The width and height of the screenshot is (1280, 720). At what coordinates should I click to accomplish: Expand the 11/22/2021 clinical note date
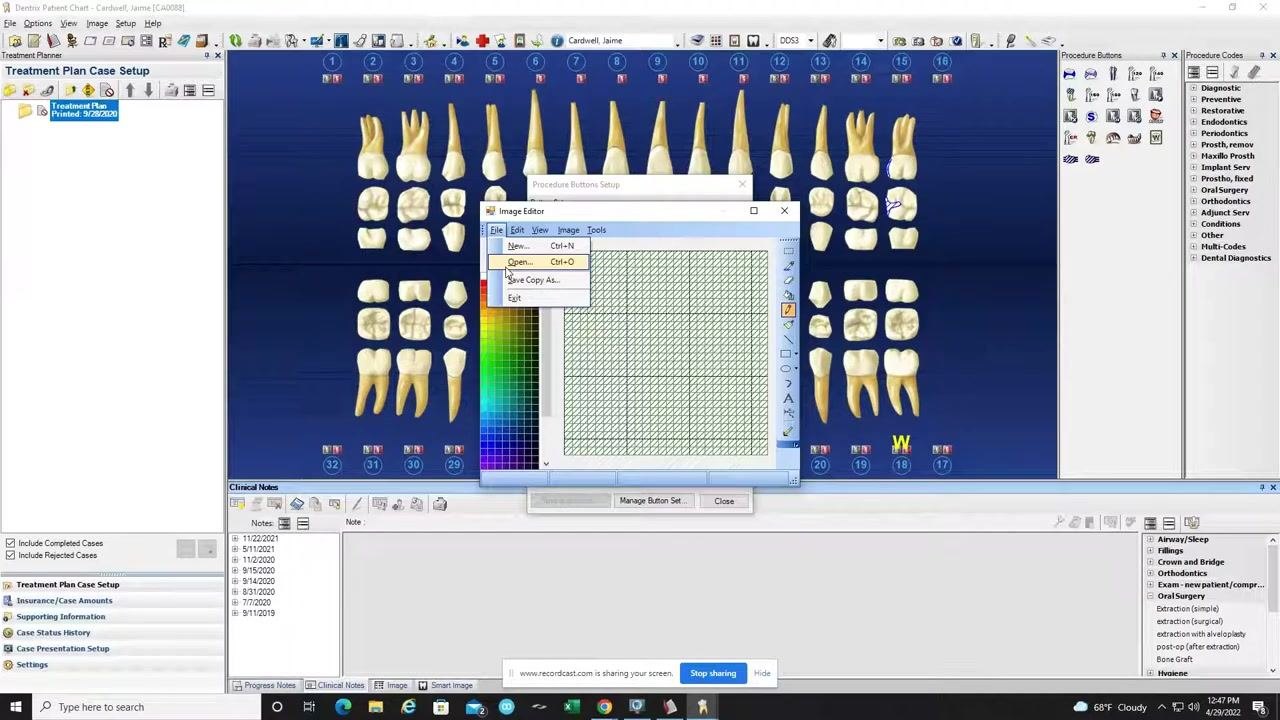click(235, 539)
